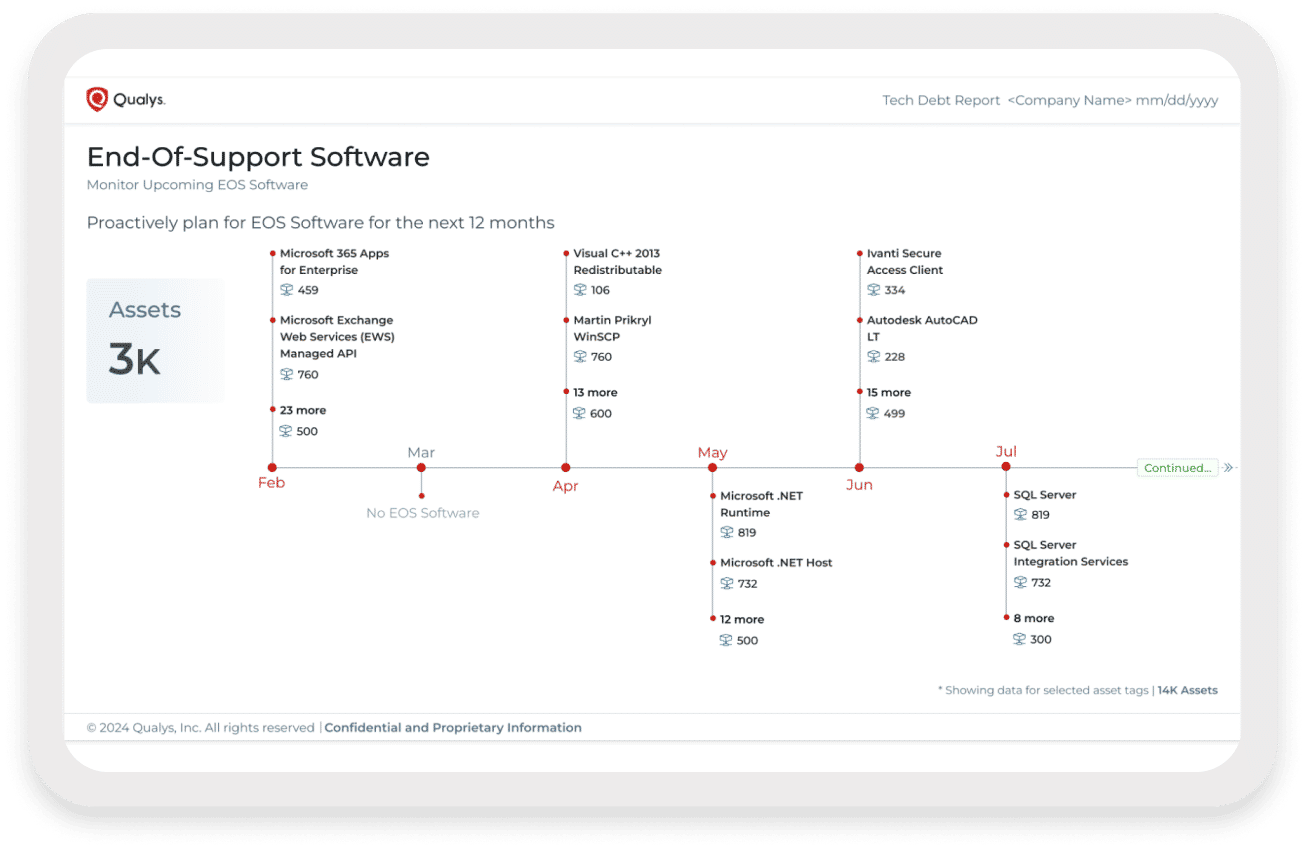Click Tech Debt Report header text
Viewport: 1305px width, 849px height.
coord(941,100)
